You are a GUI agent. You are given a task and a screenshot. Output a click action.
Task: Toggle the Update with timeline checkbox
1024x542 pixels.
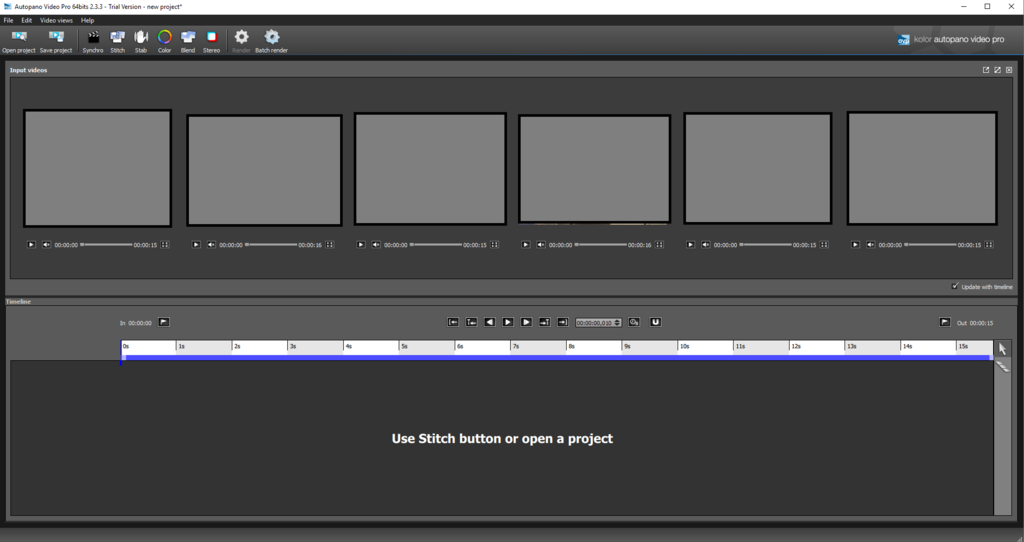click(x=955, y=286)
